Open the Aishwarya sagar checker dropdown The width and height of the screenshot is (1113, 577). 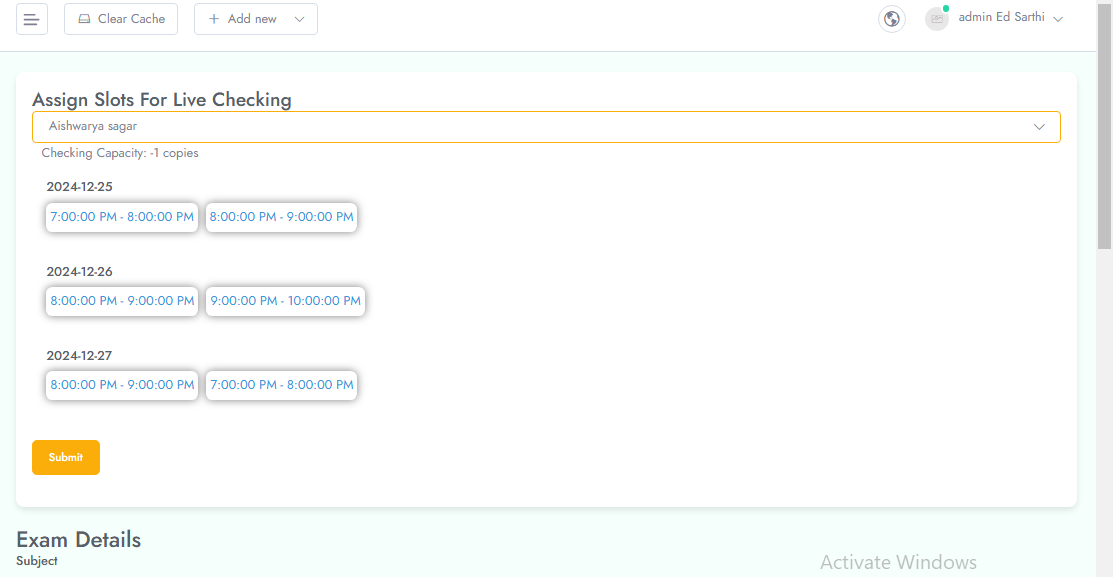coord(546,127)
